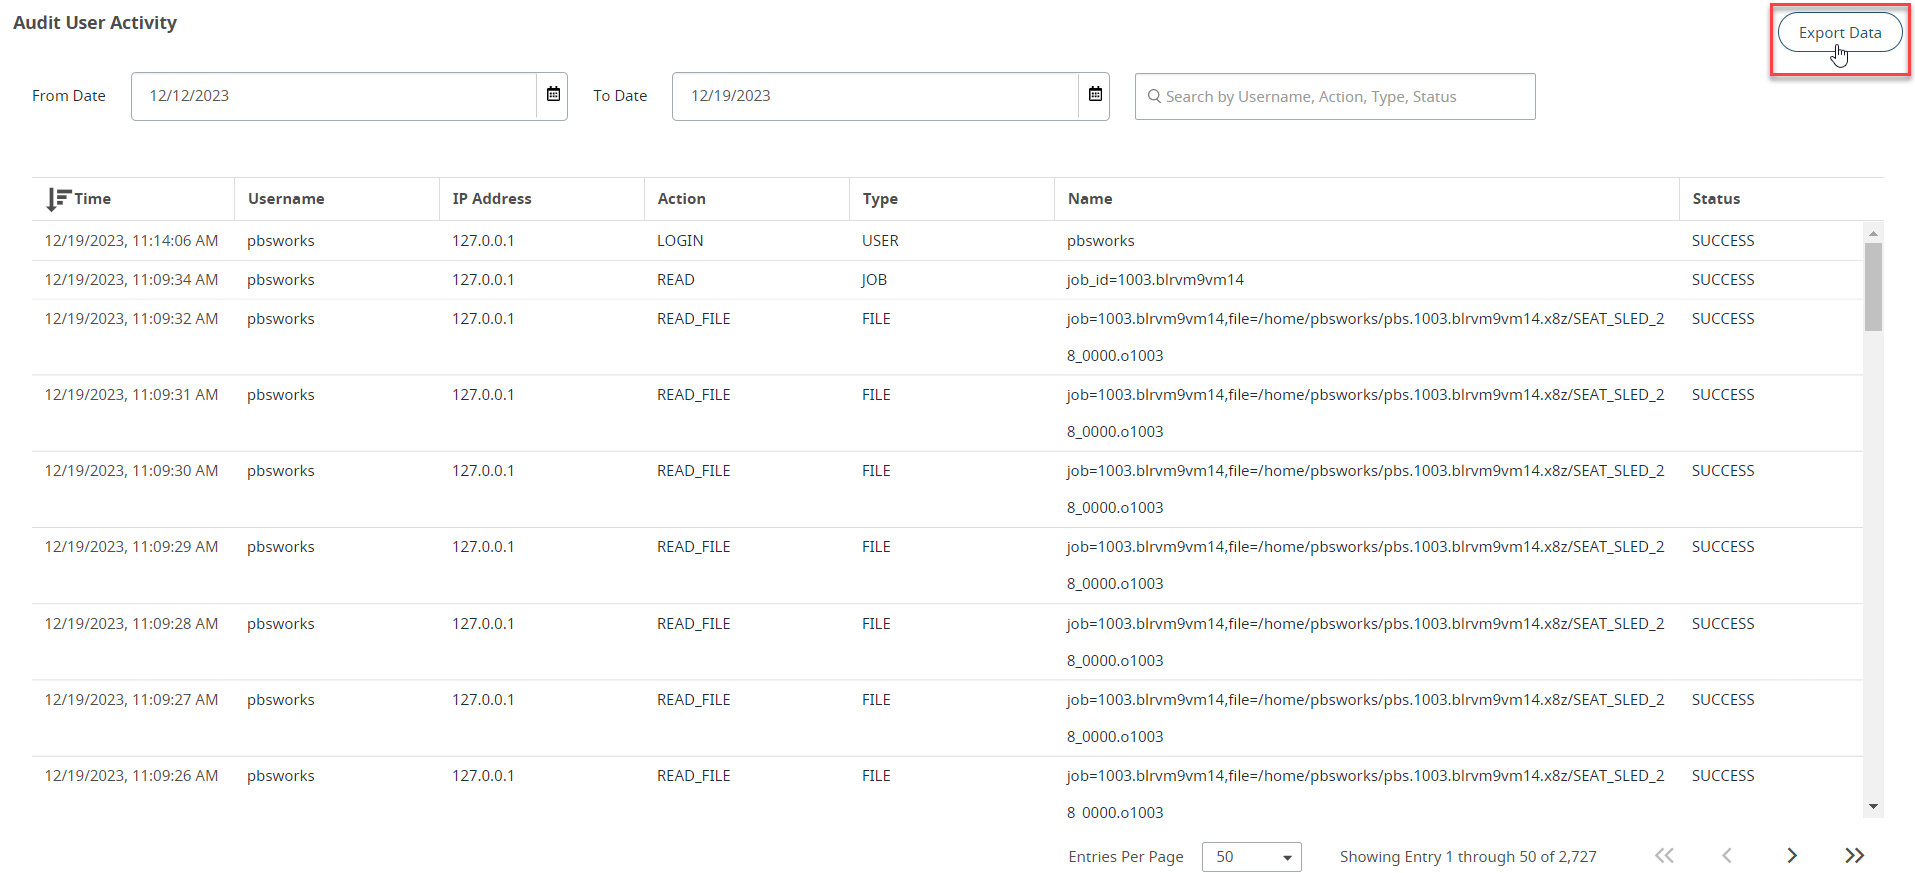
Task: Click the Username column header
Action: (286, 199)
